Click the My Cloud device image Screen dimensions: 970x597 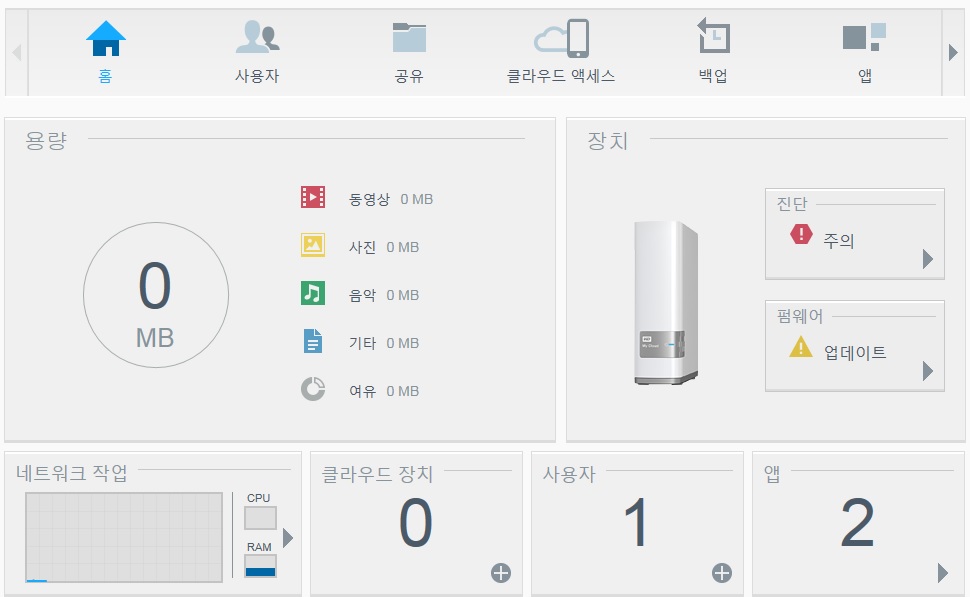(665, 304)
